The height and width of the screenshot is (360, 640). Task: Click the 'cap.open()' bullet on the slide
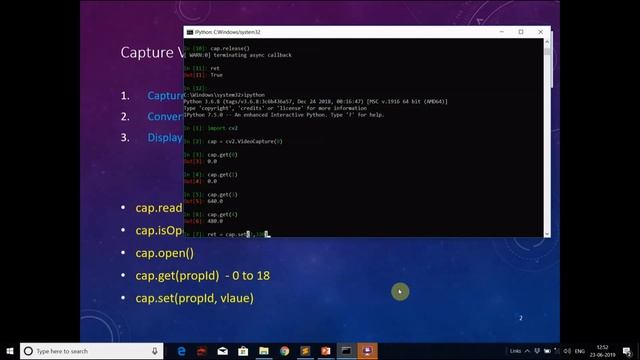(x=165, y=253)
